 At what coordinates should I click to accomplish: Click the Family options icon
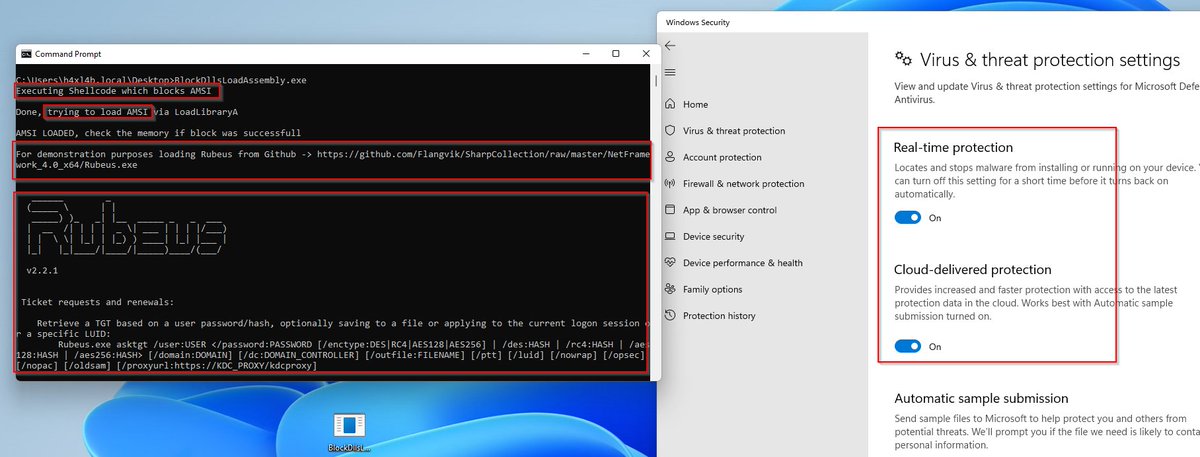(670, 289)
